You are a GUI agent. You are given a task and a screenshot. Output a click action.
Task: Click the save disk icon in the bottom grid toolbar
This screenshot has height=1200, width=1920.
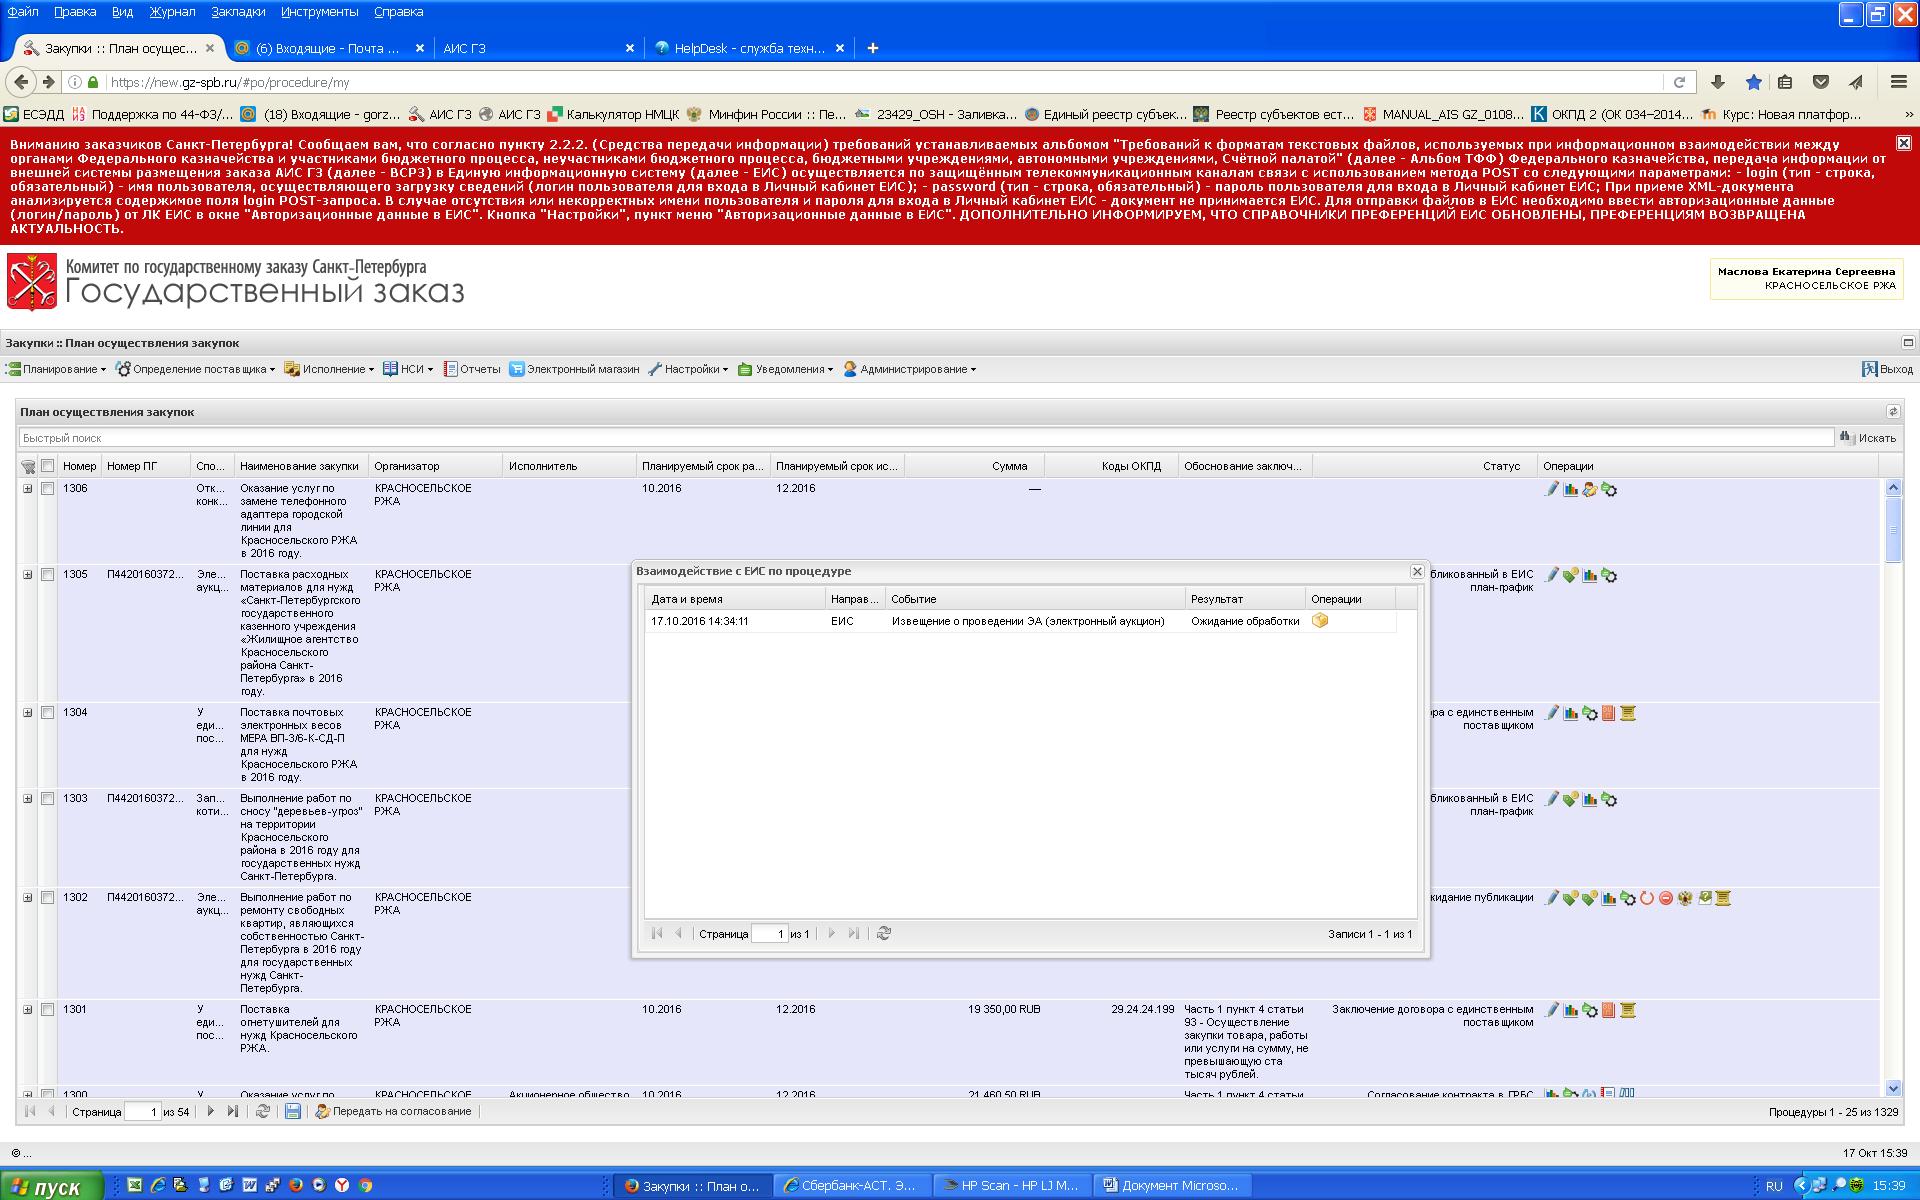click(x=293, y=1111)
